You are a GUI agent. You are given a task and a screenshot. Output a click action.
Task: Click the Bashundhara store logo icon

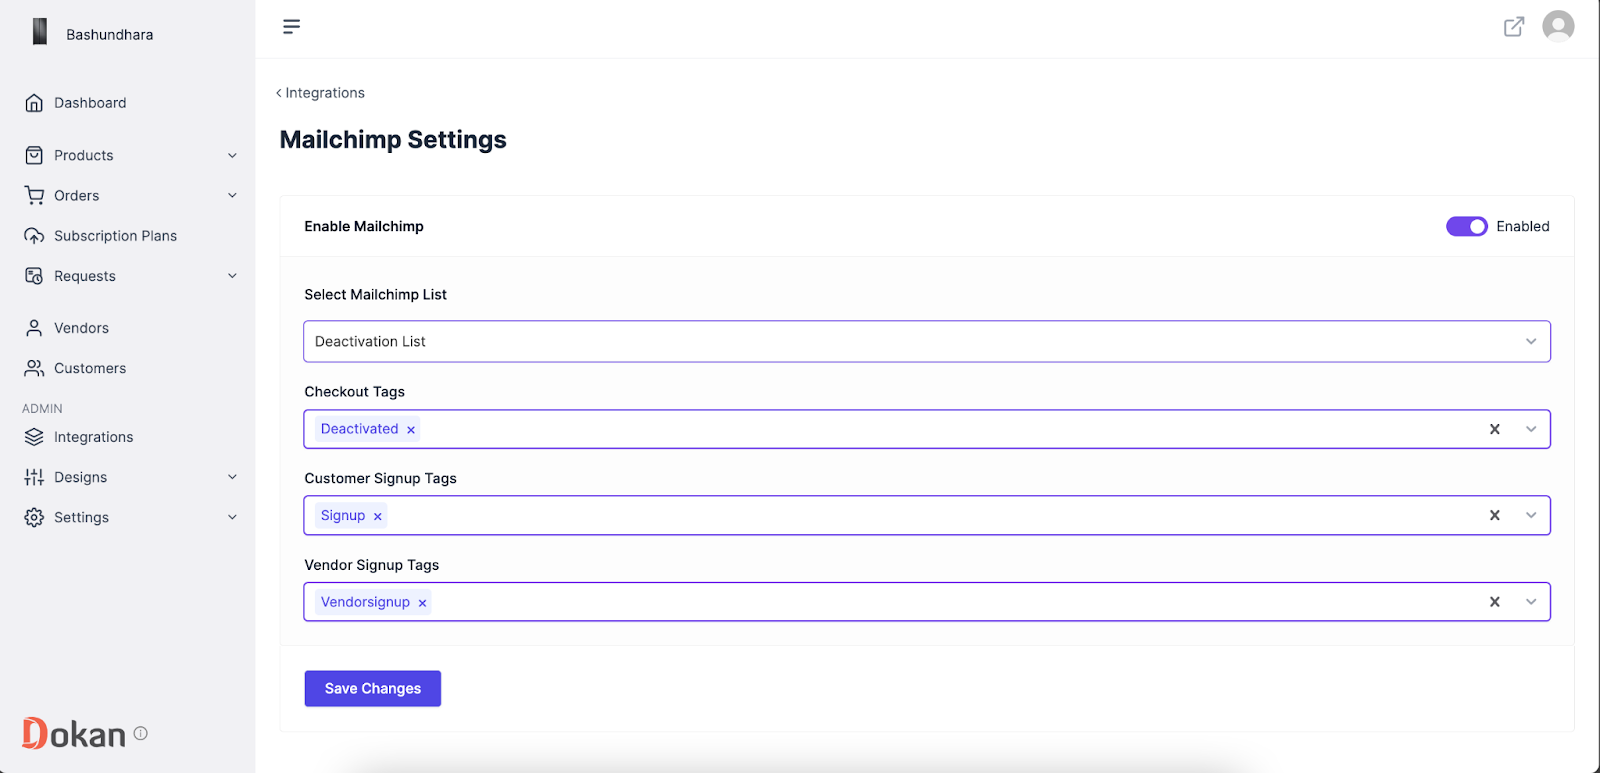click(x=39, y=32)
